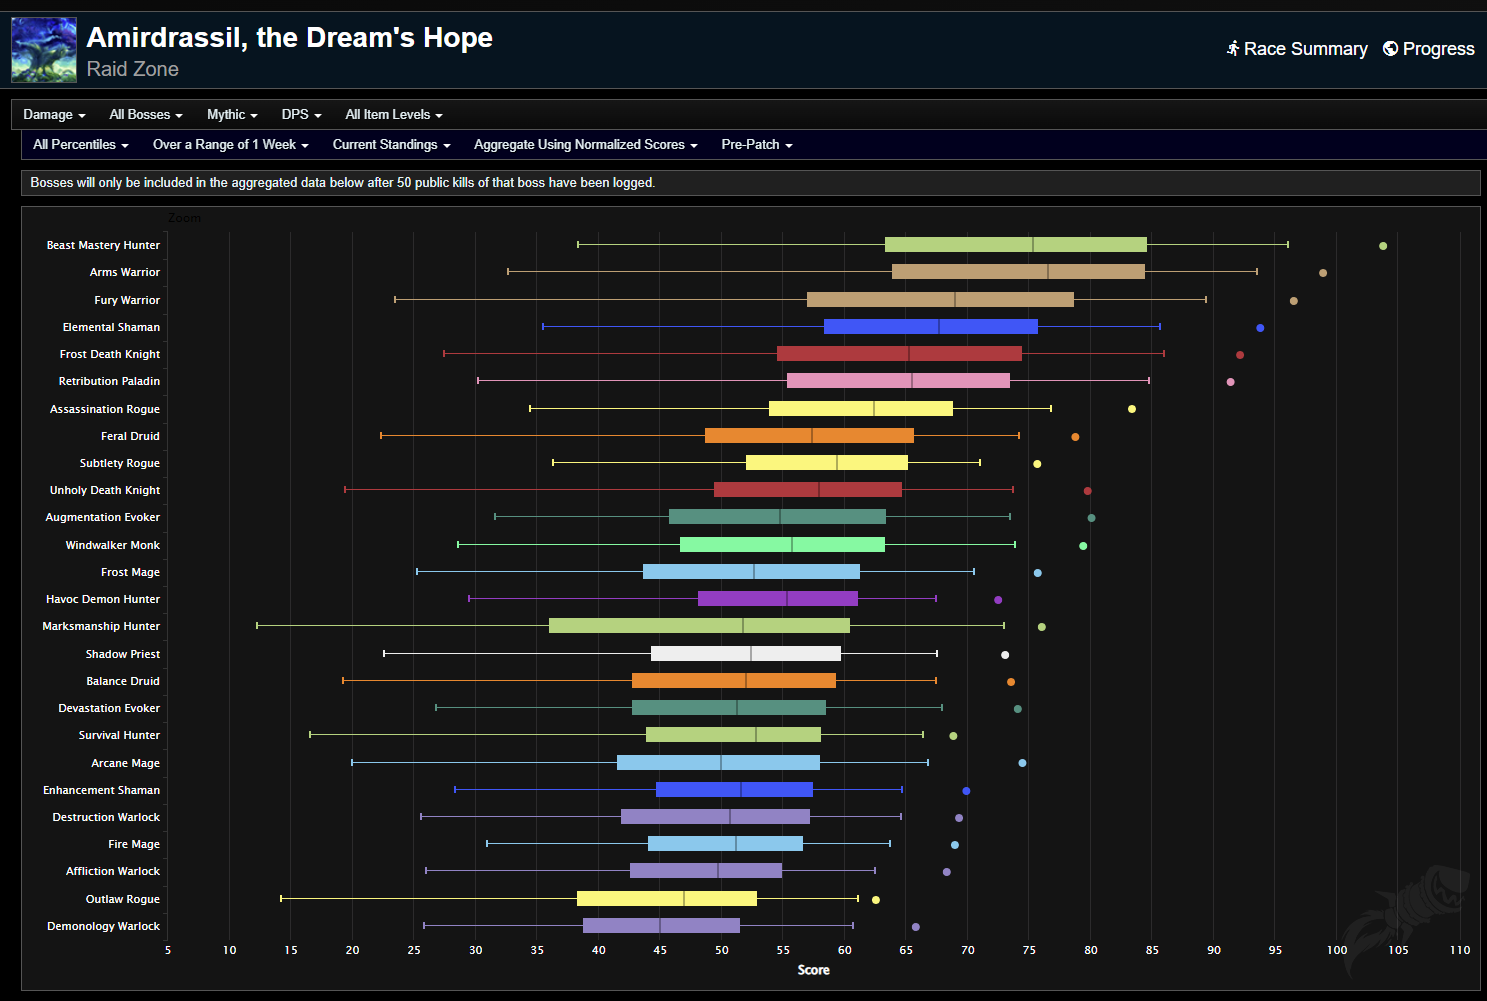This screenshot has width=1487, height=1001.
Task: Open the Pre-Patch dropdown
Action: 756,145
